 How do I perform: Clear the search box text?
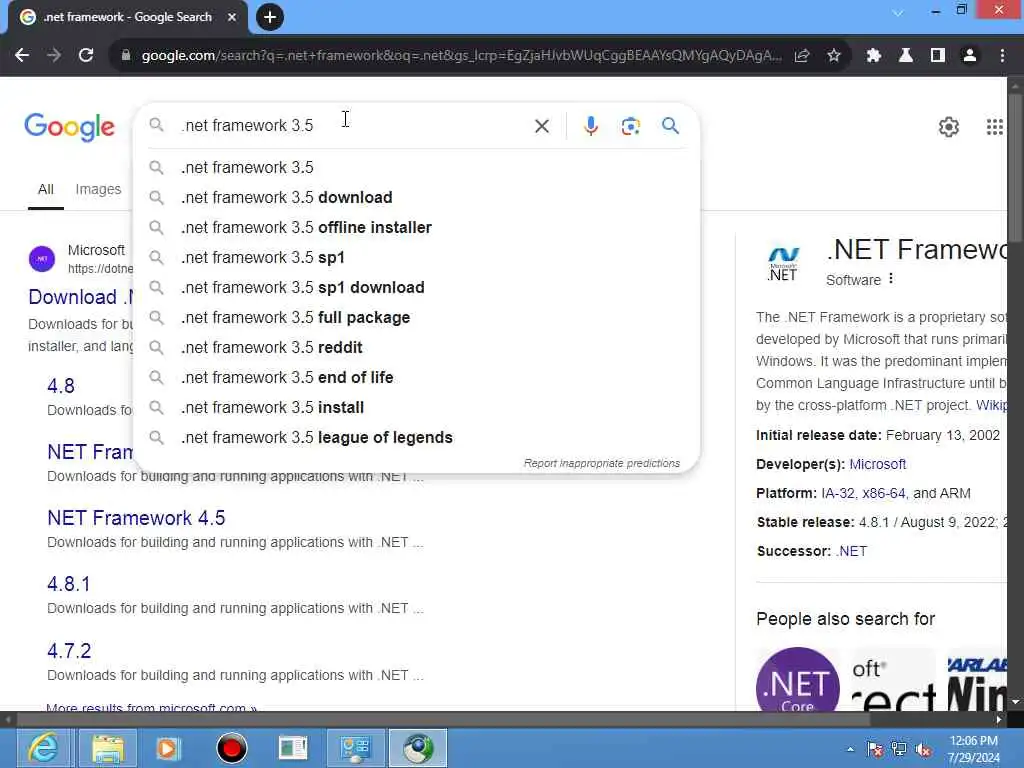tap(542, 126)
